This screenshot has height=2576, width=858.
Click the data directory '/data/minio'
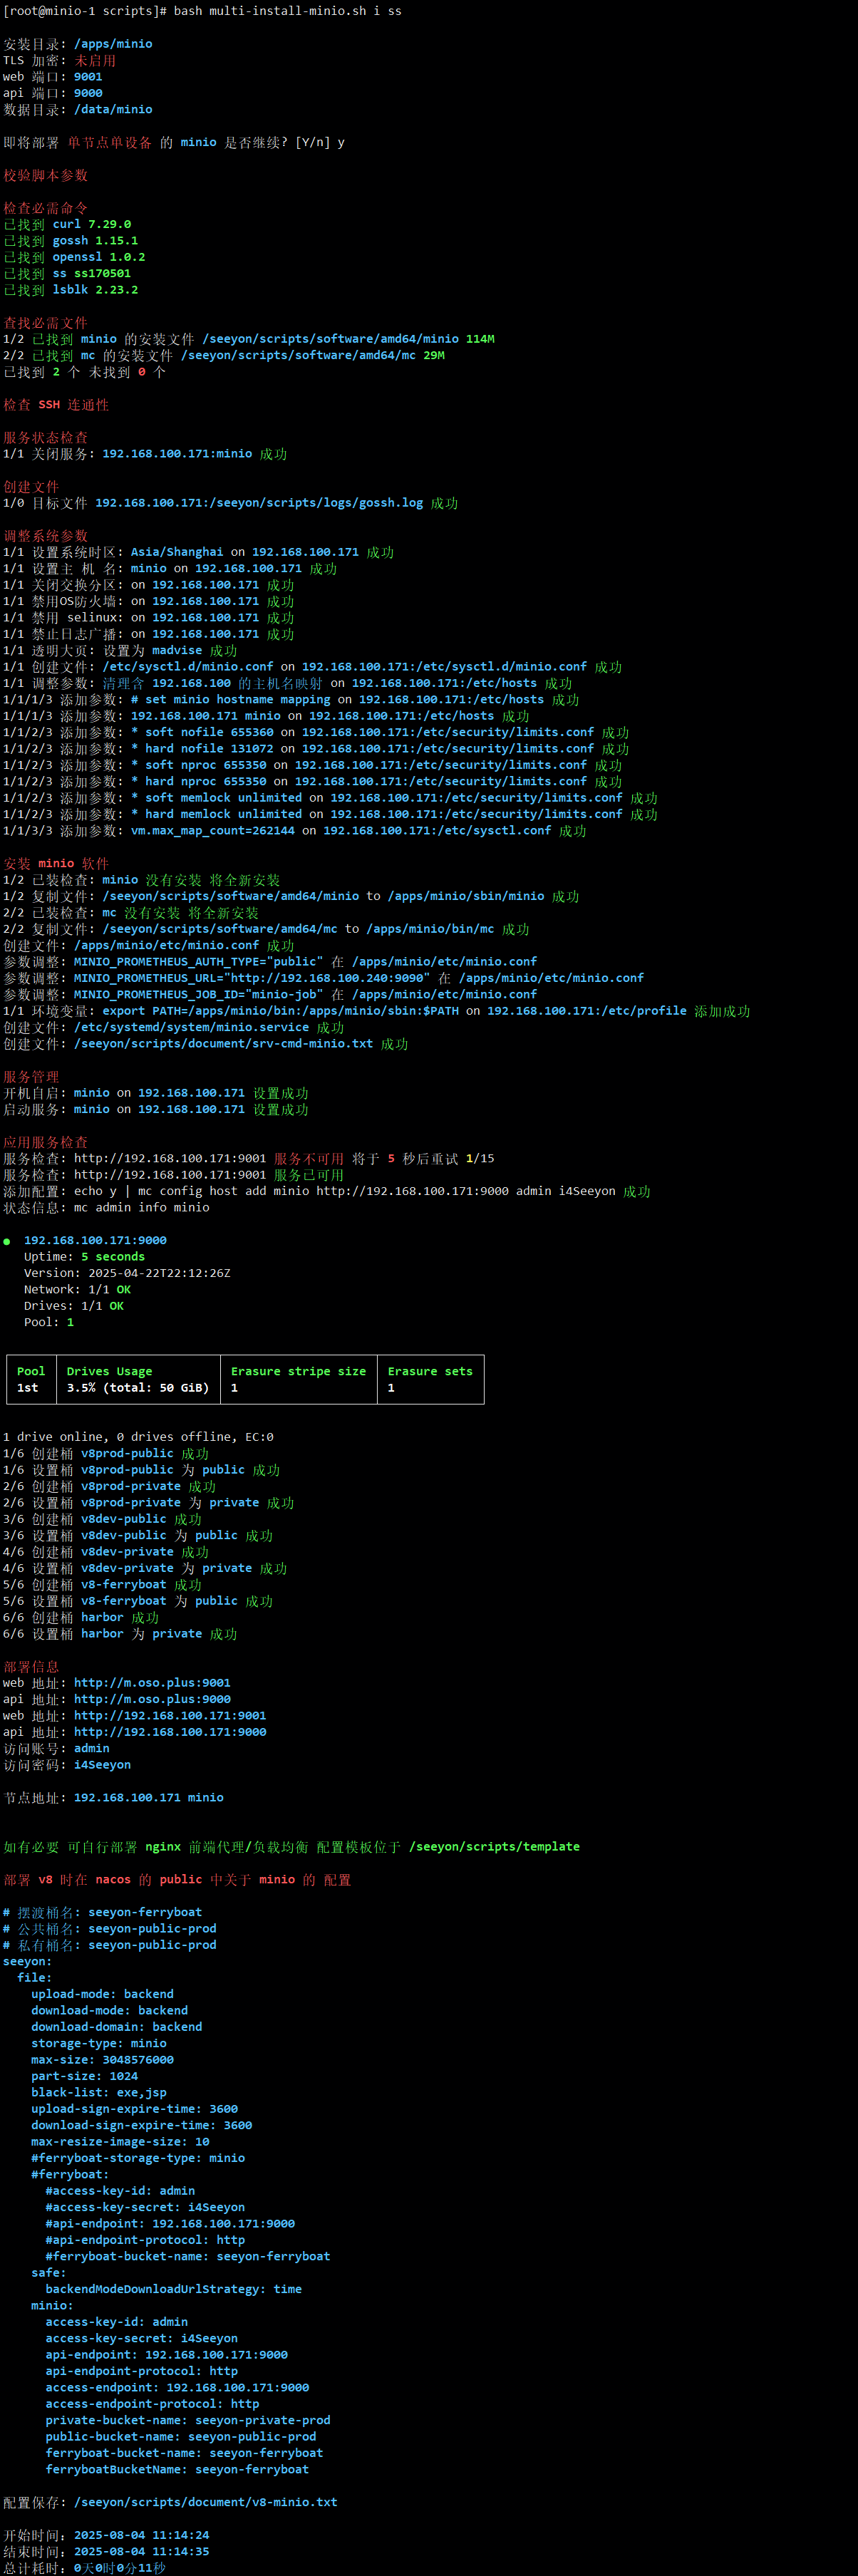click(x=113, y=110)
